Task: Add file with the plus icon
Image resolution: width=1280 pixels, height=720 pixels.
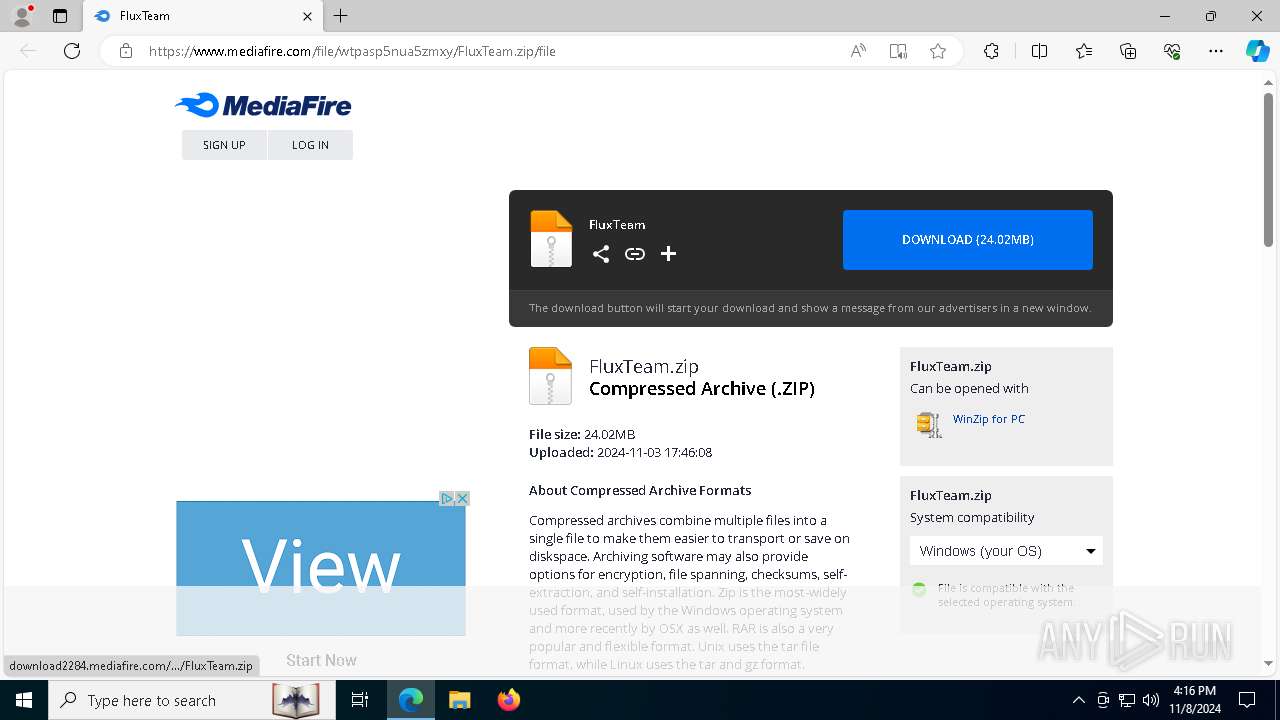Action: 669,254
